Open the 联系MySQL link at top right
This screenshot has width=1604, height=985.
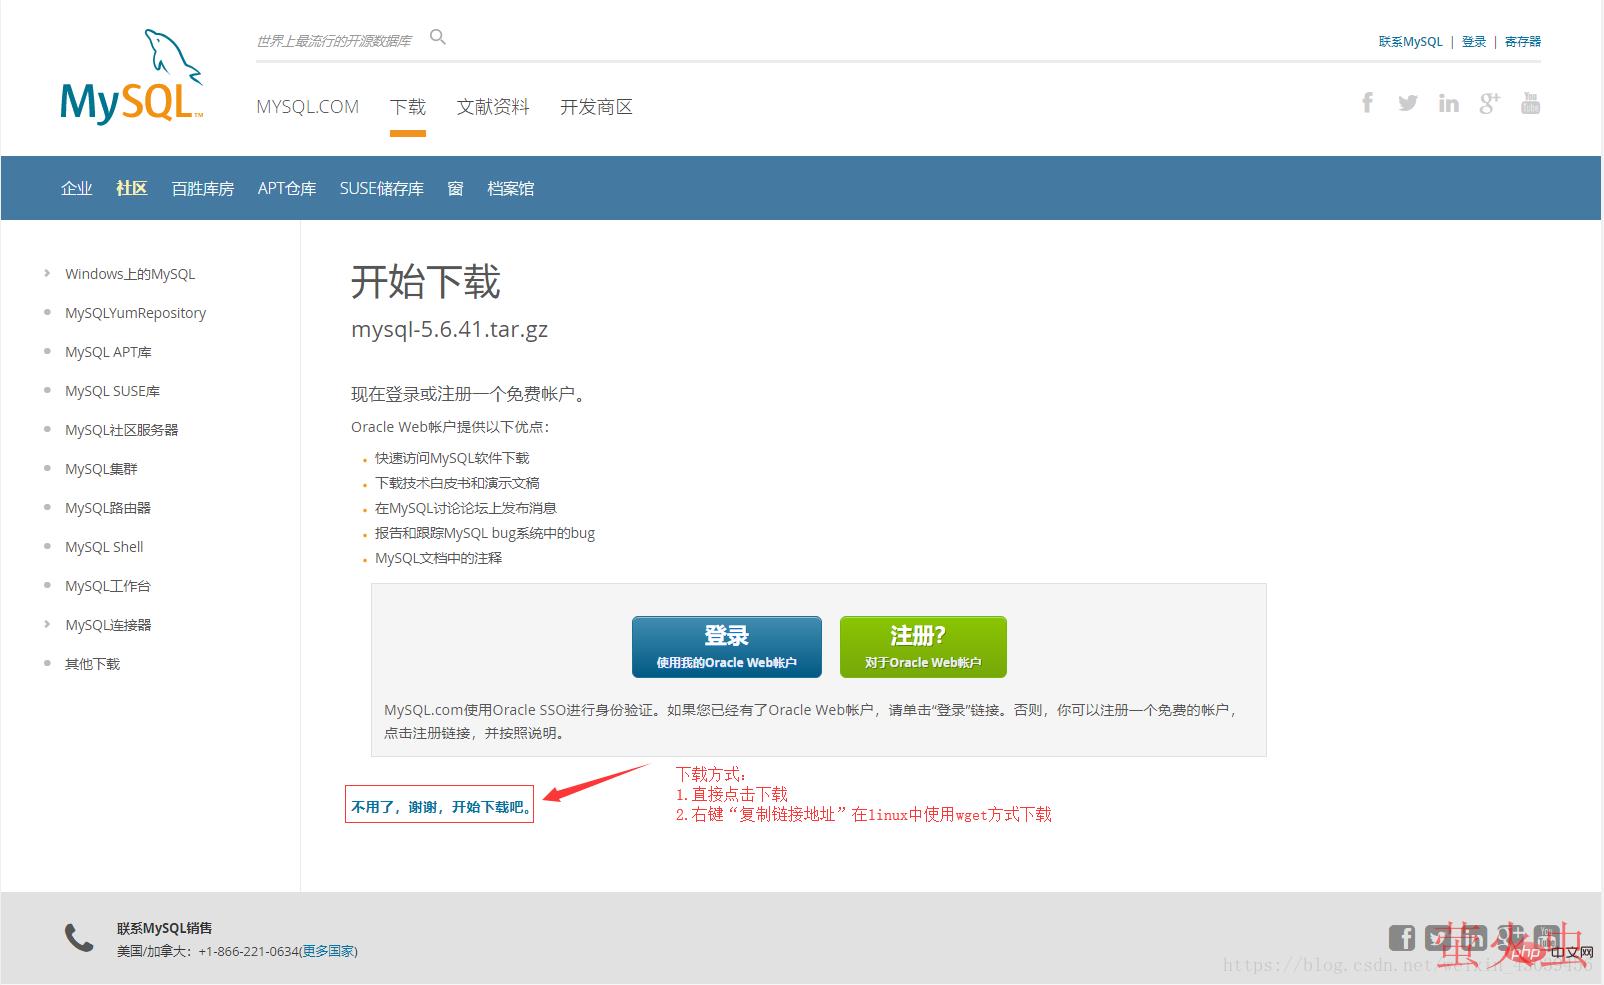click(x=1411, y=41)
